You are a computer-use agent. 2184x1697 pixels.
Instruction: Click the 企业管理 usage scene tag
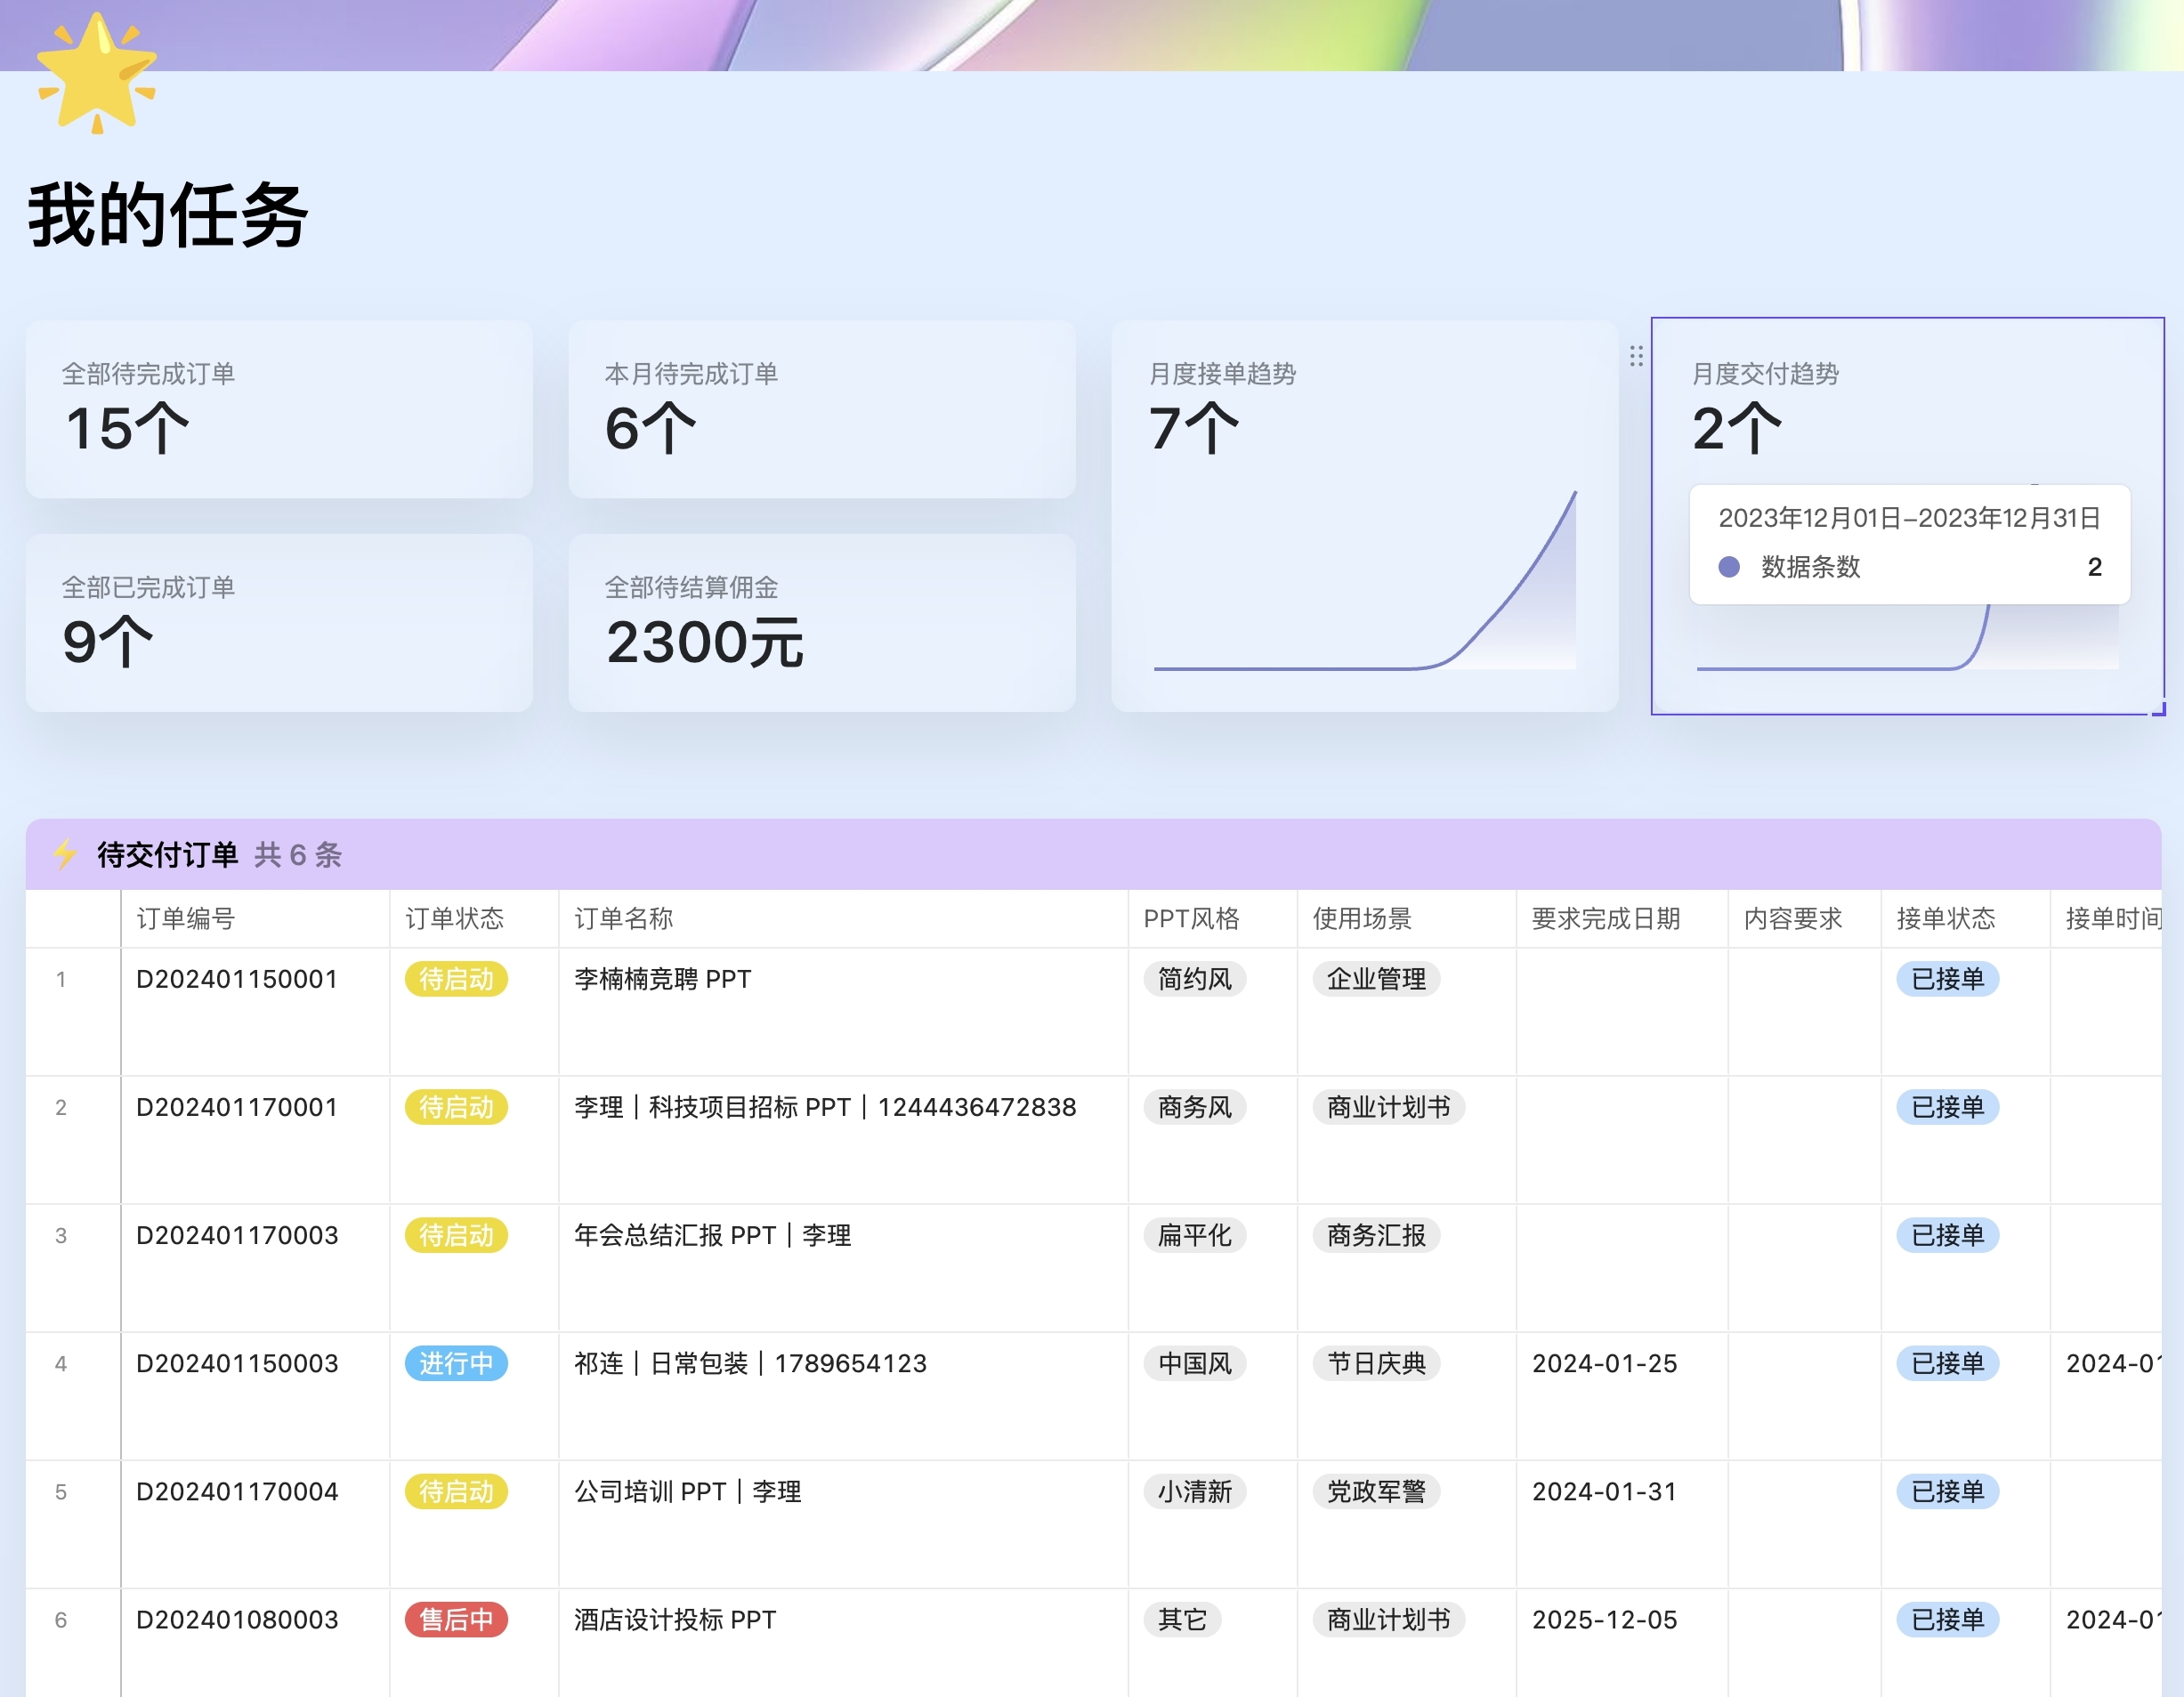pos(1377,979)
